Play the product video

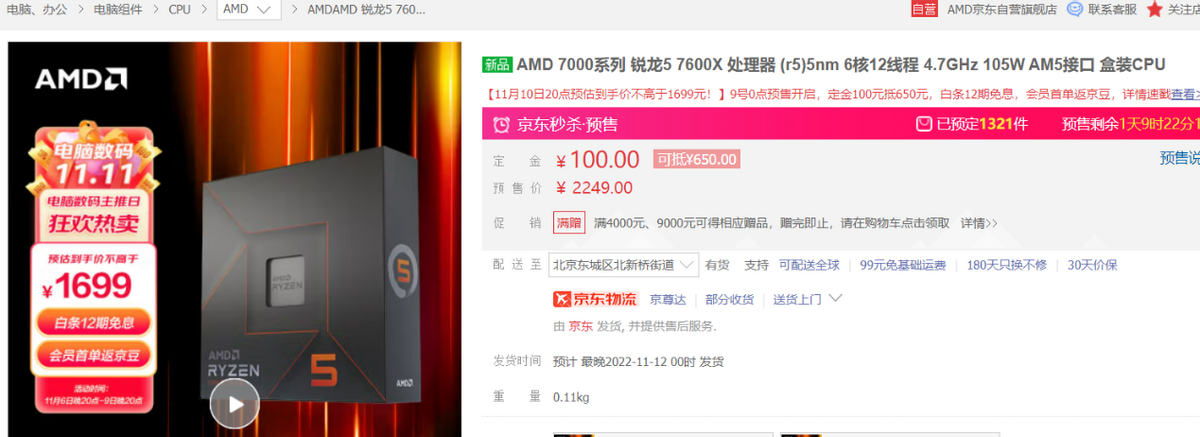[234, 404]
